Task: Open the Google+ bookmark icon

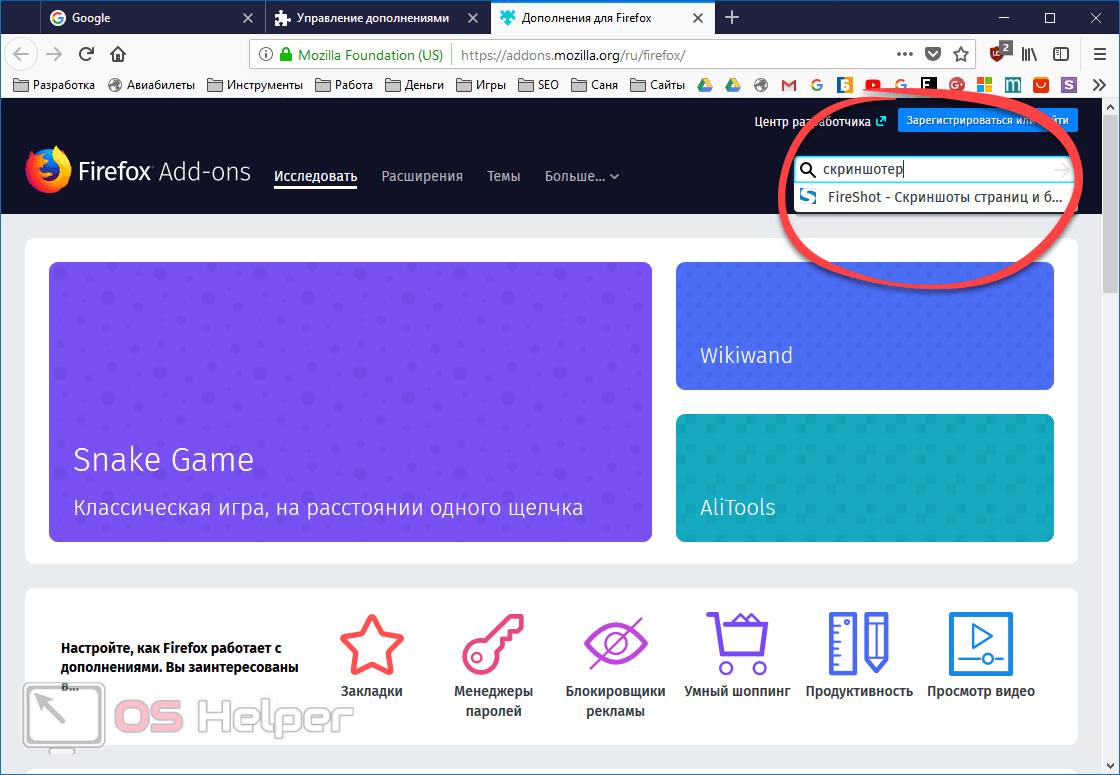Action: point(956,85)
